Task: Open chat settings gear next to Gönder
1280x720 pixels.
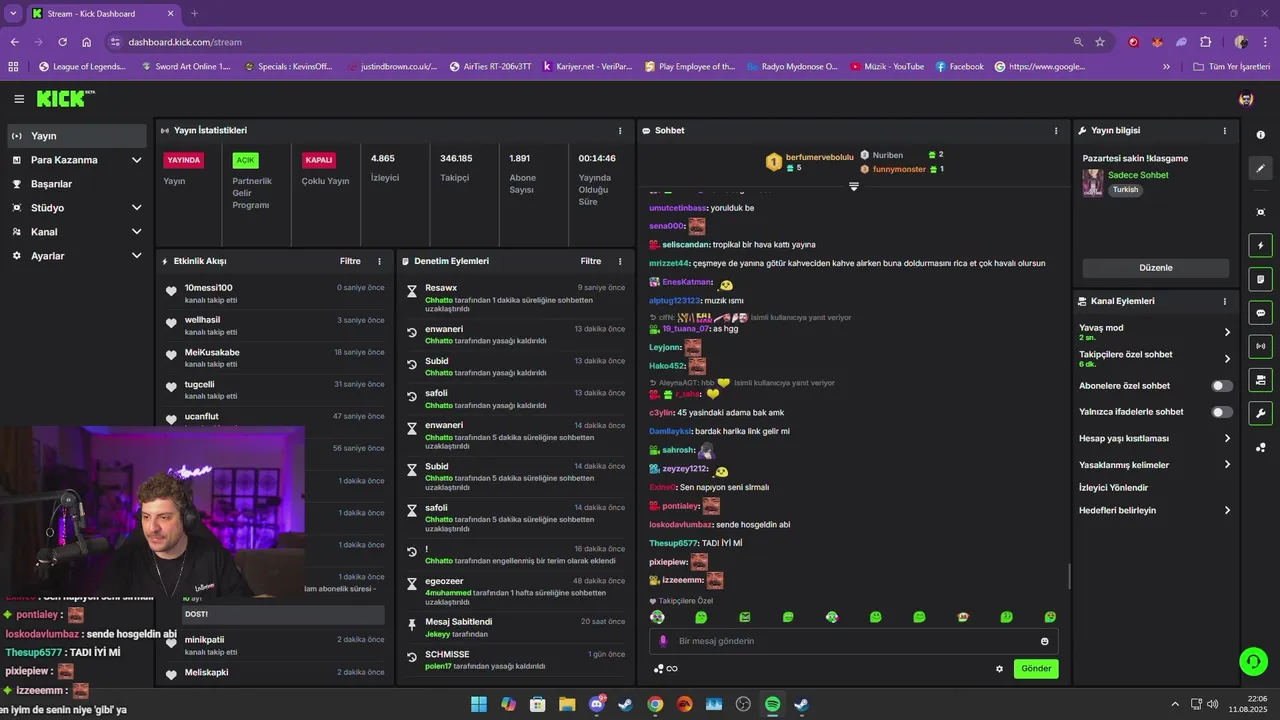Action: coord(999,669)
